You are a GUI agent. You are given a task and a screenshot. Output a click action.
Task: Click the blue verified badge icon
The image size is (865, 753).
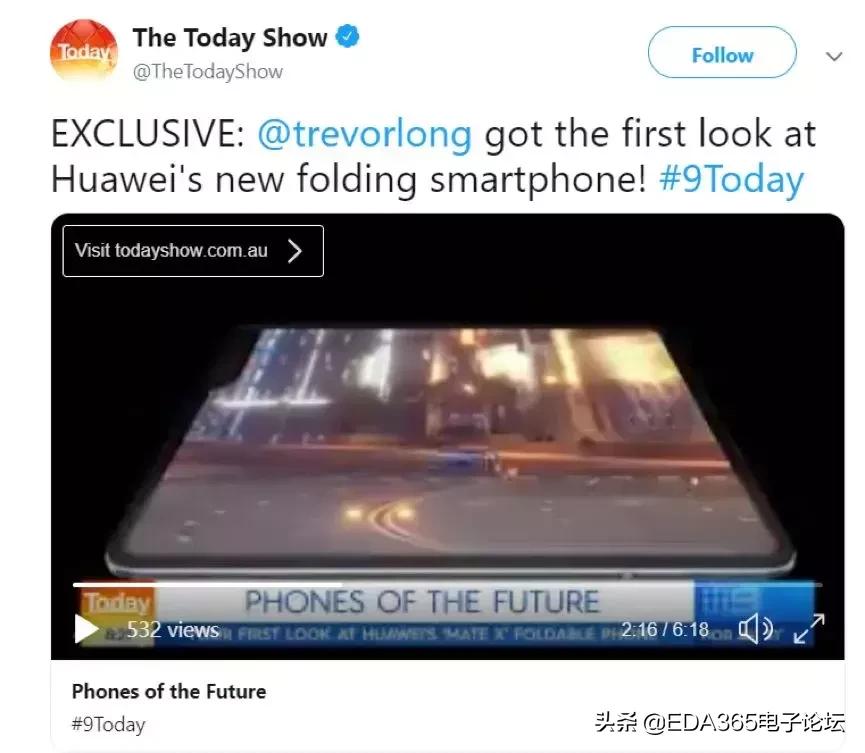point(348,37)
